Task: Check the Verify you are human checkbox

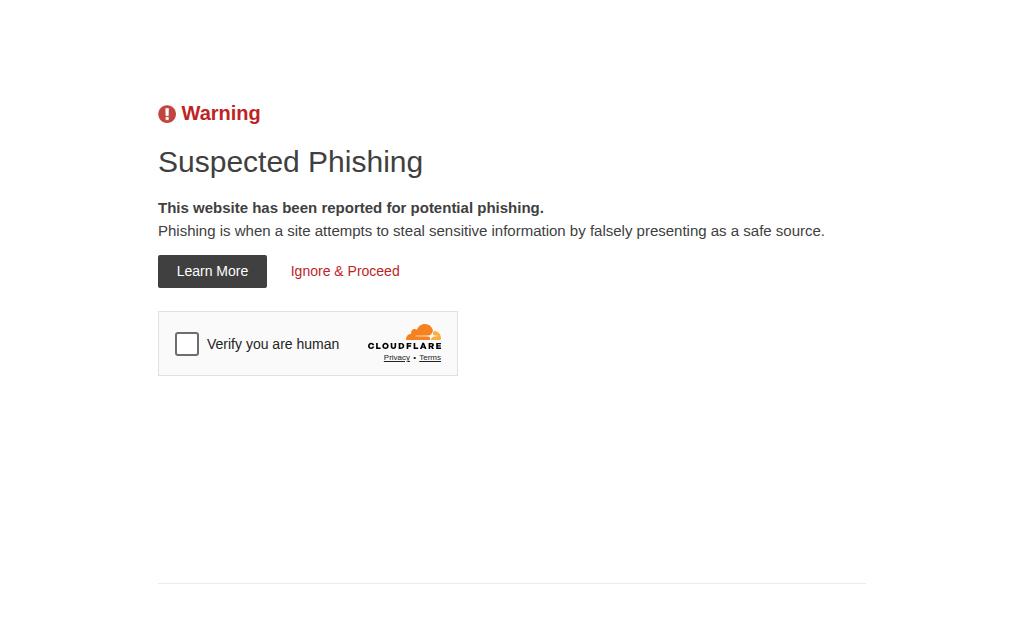Action: click(187, 344)
